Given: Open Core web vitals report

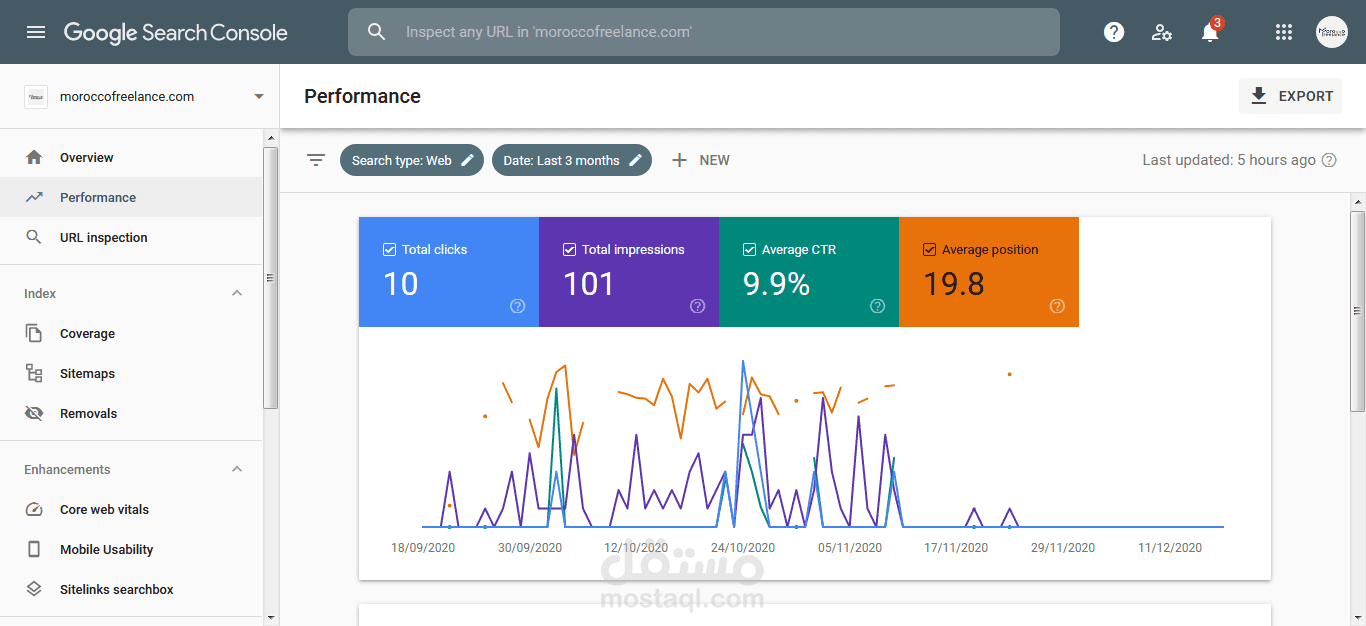Looking at the screenshot, I should (x=131, y=509).
